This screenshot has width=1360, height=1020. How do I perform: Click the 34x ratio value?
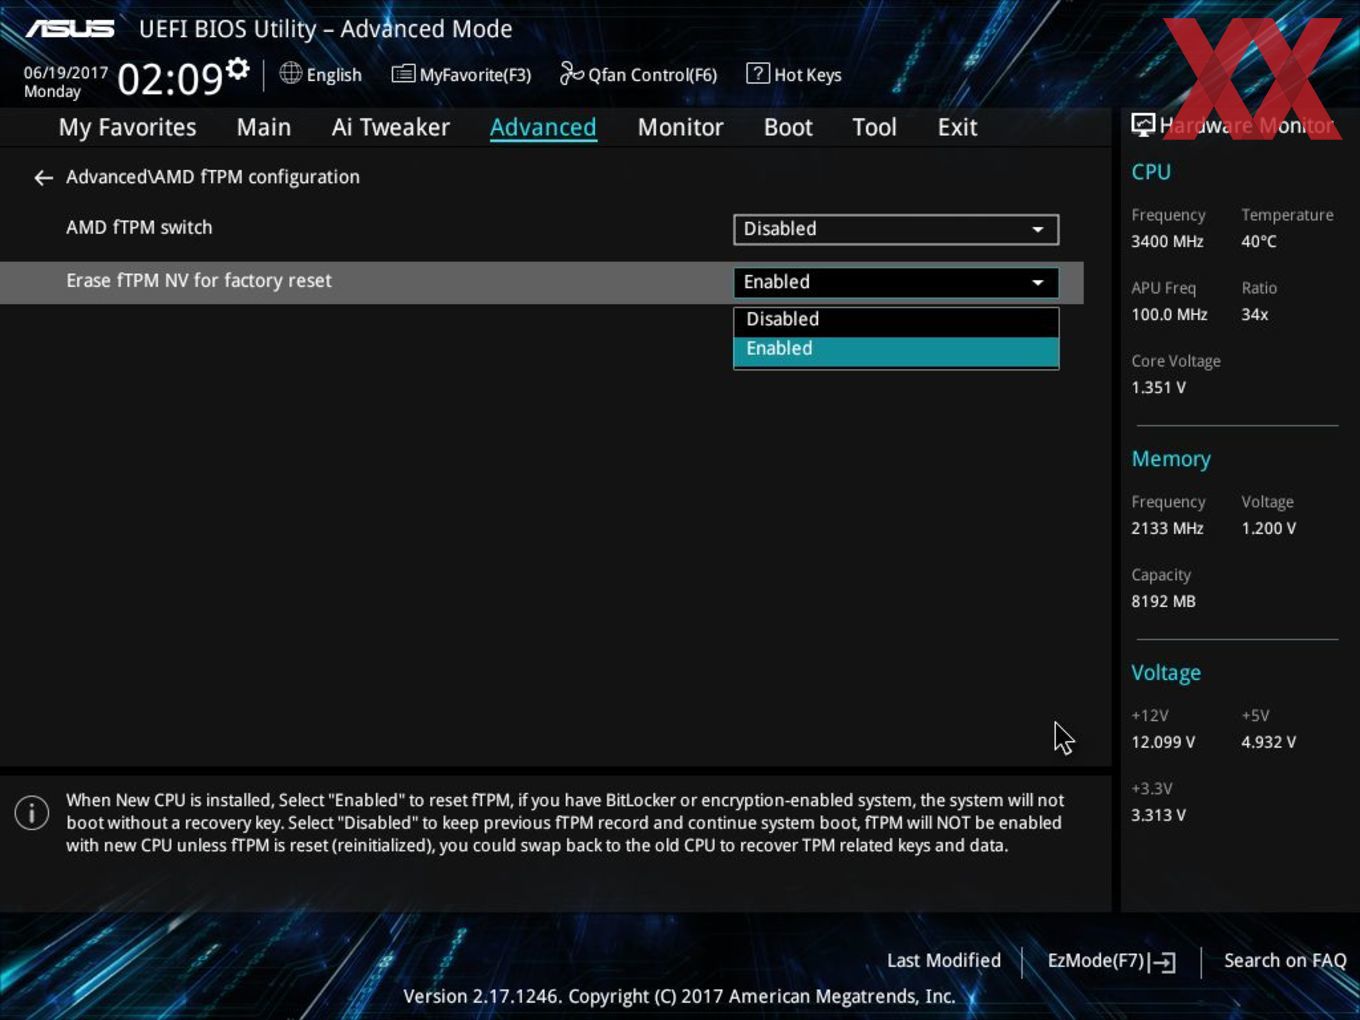[x=1255, y=315]
